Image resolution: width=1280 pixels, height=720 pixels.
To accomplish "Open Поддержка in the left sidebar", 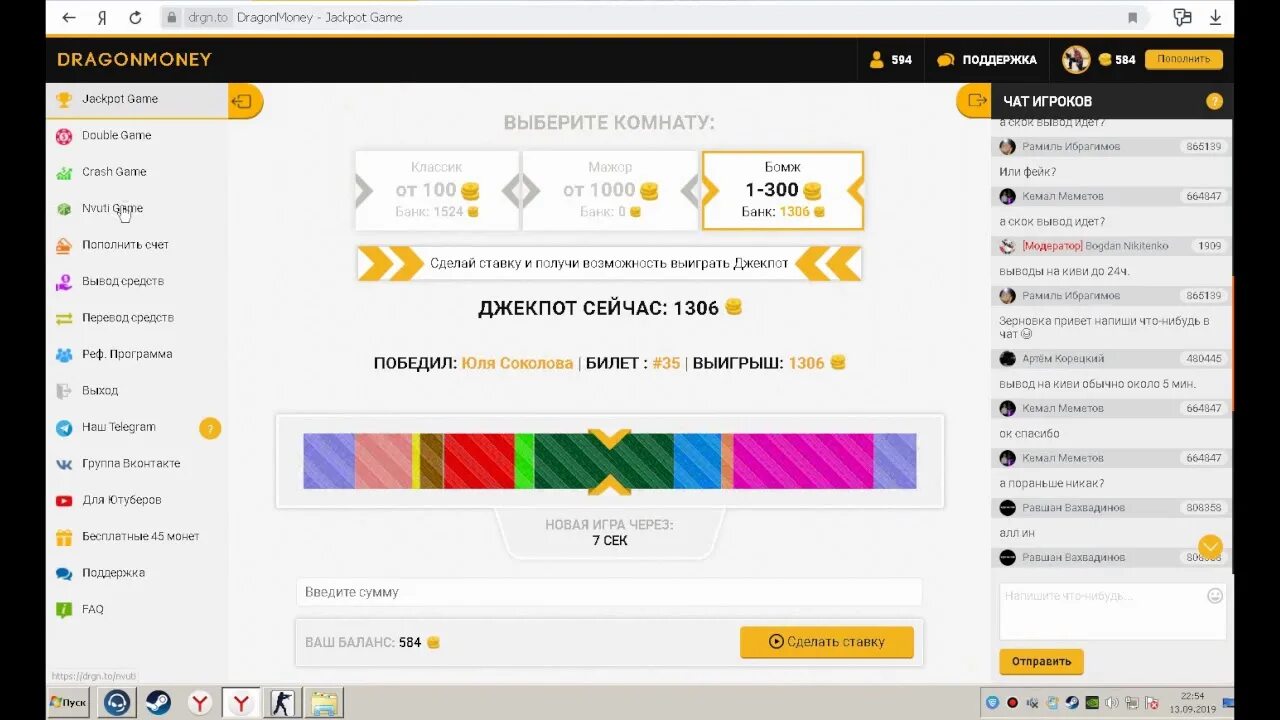I will (113, 573).
